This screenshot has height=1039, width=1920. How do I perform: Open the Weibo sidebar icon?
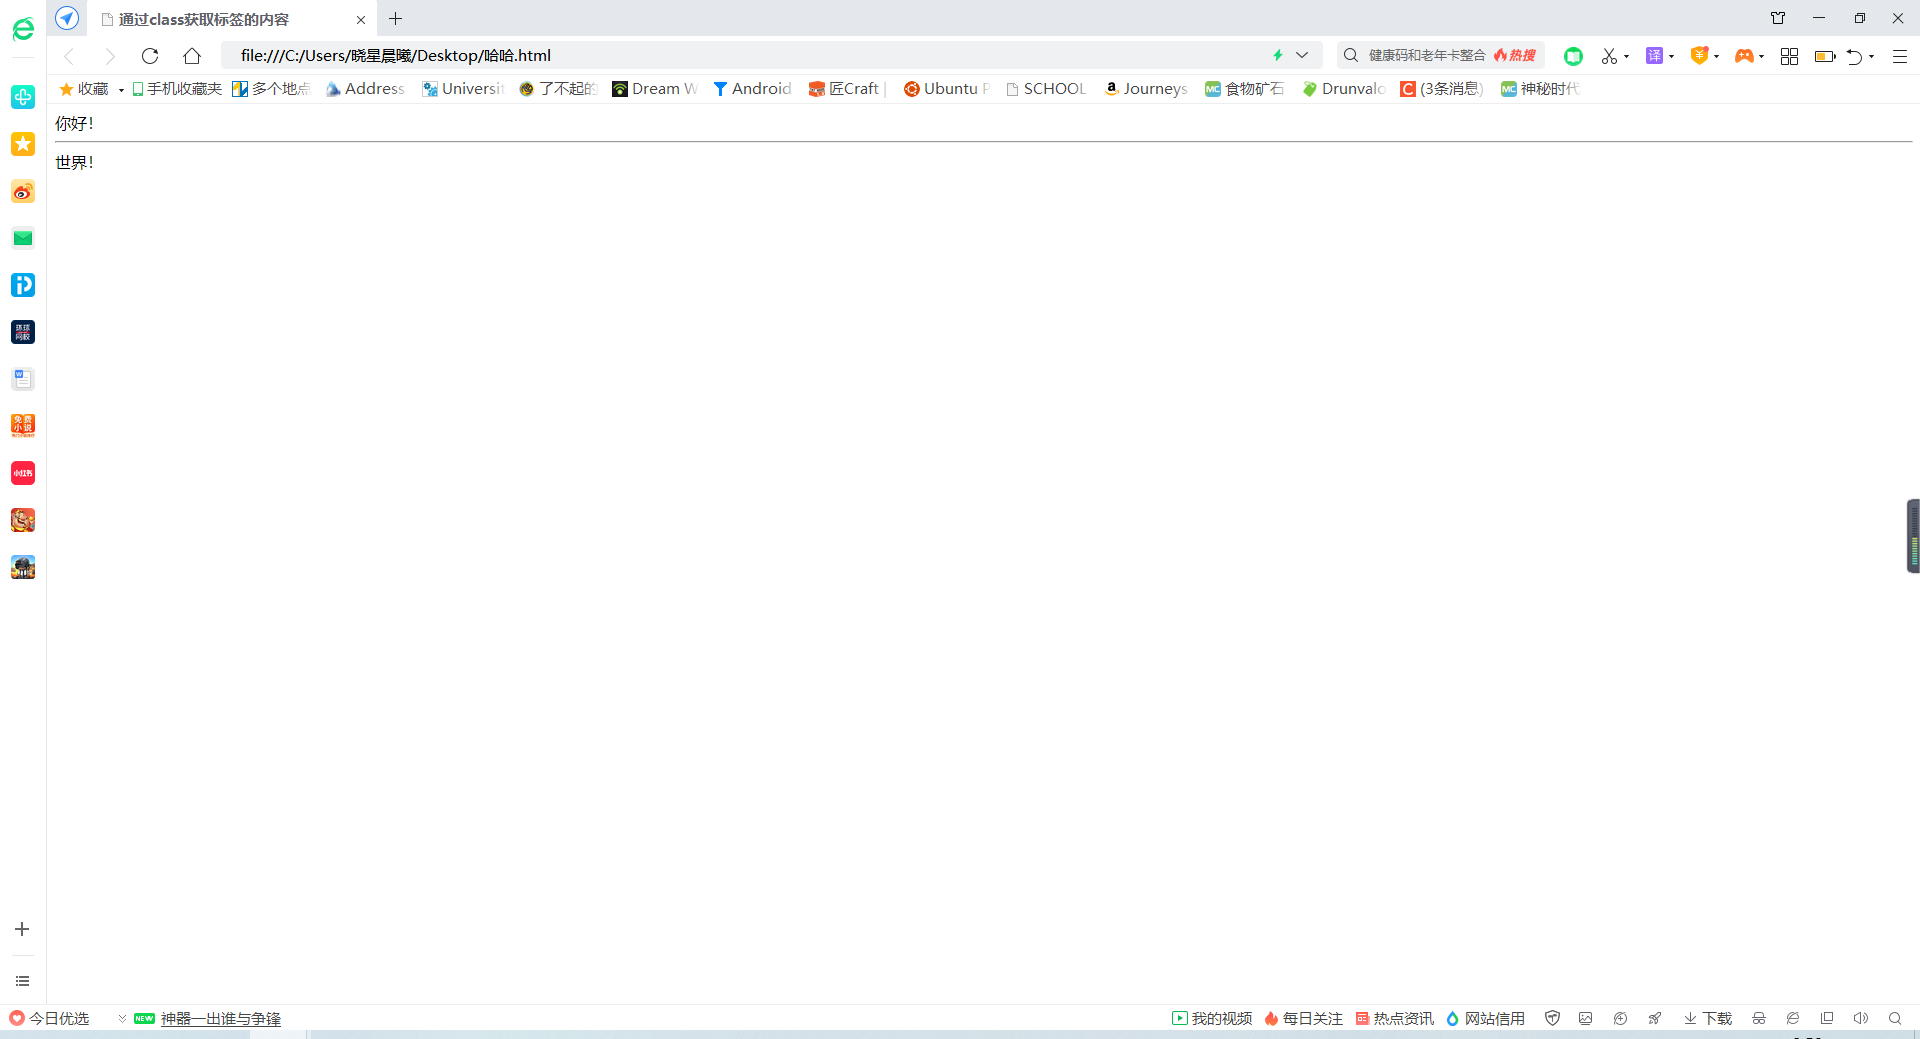click(23, 191)
